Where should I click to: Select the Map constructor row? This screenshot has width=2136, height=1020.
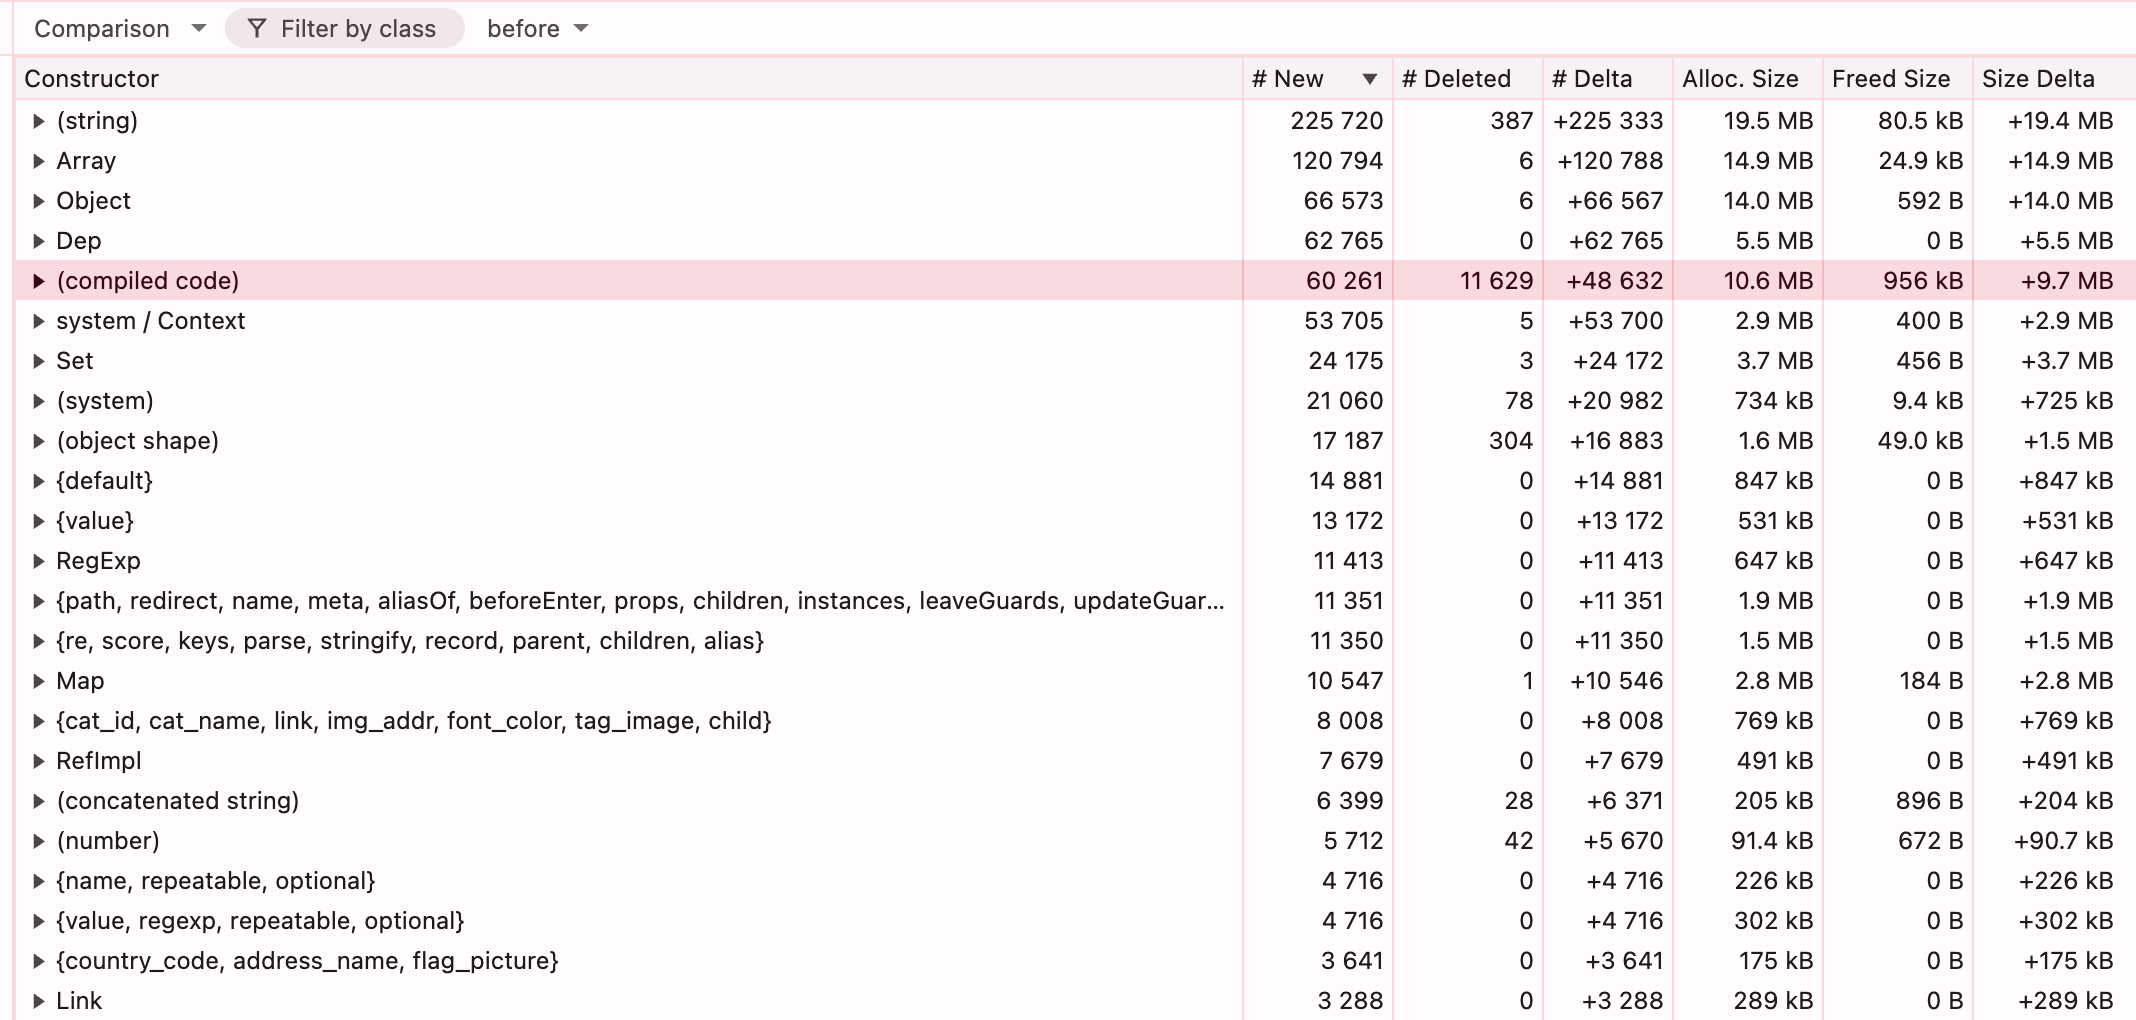tap(80, 681)
